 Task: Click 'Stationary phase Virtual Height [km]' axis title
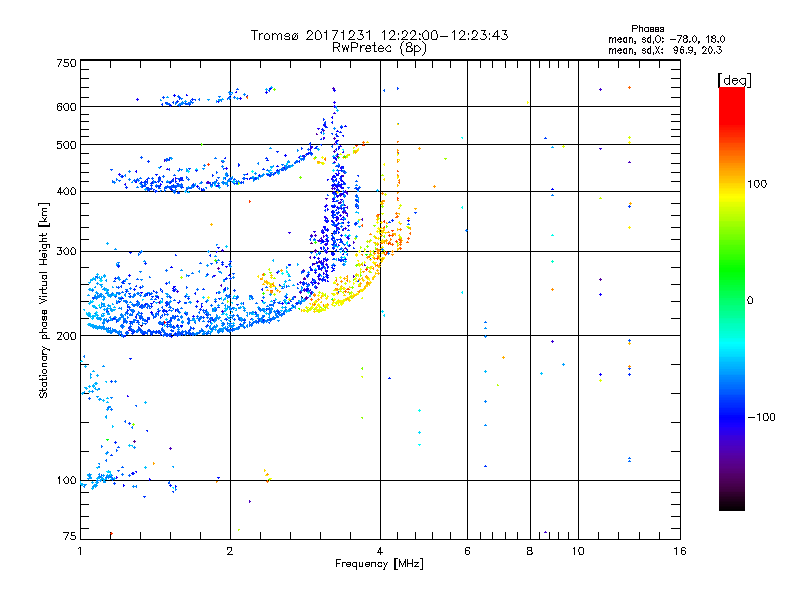pos(44,300)
